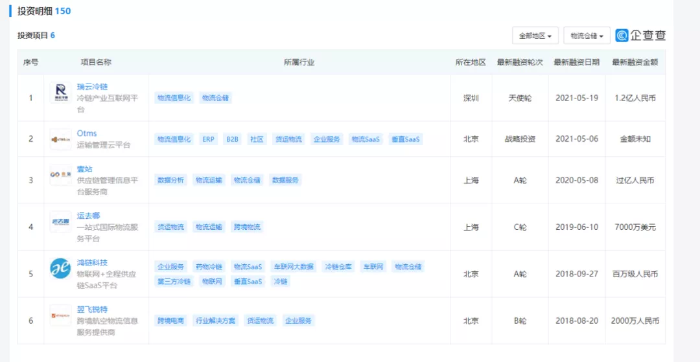
Task: Click the 投资明细 150 section heading
Action: coord(44,11)
